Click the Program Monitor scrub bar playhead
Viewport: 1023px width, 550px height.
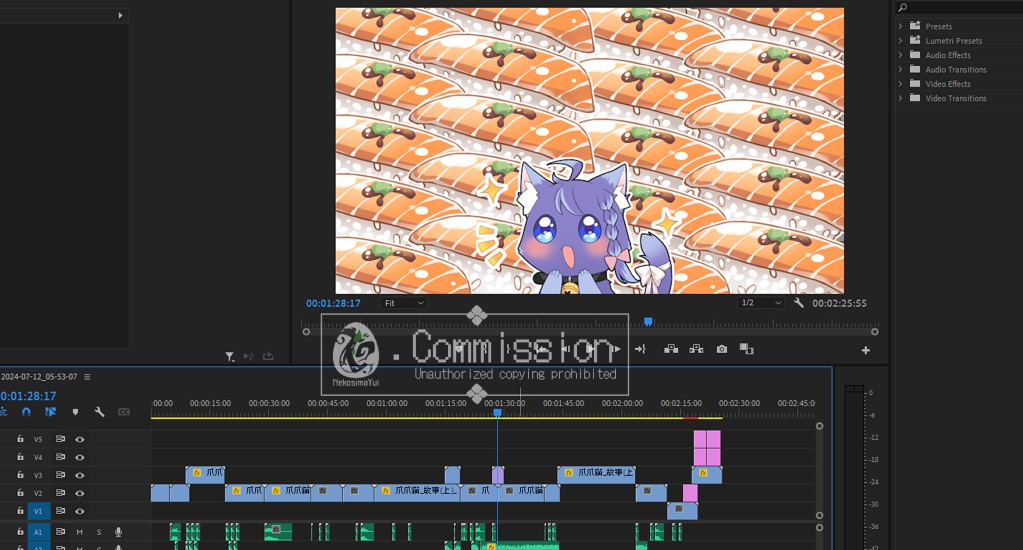click(648, 321)
